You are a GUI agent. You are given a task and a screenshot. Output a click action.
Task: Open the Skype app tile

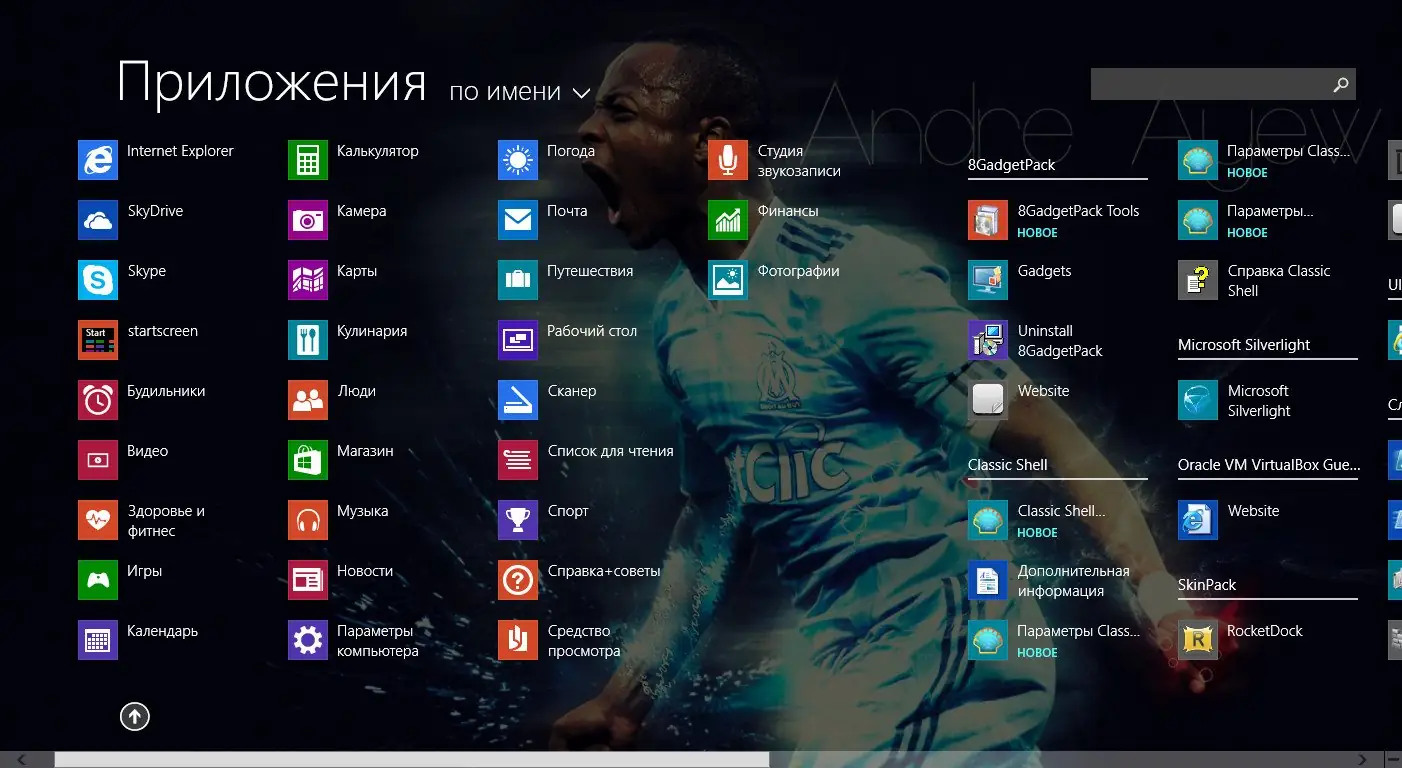[x=122, y=280]
